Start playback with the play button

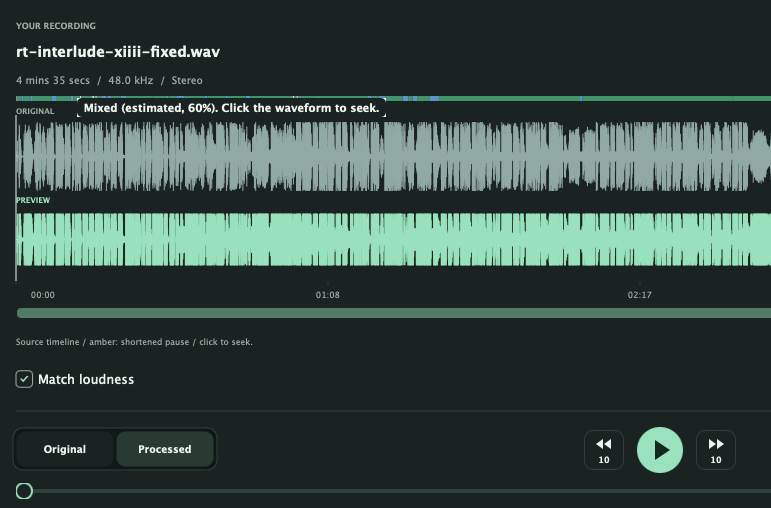coord(659,449)
